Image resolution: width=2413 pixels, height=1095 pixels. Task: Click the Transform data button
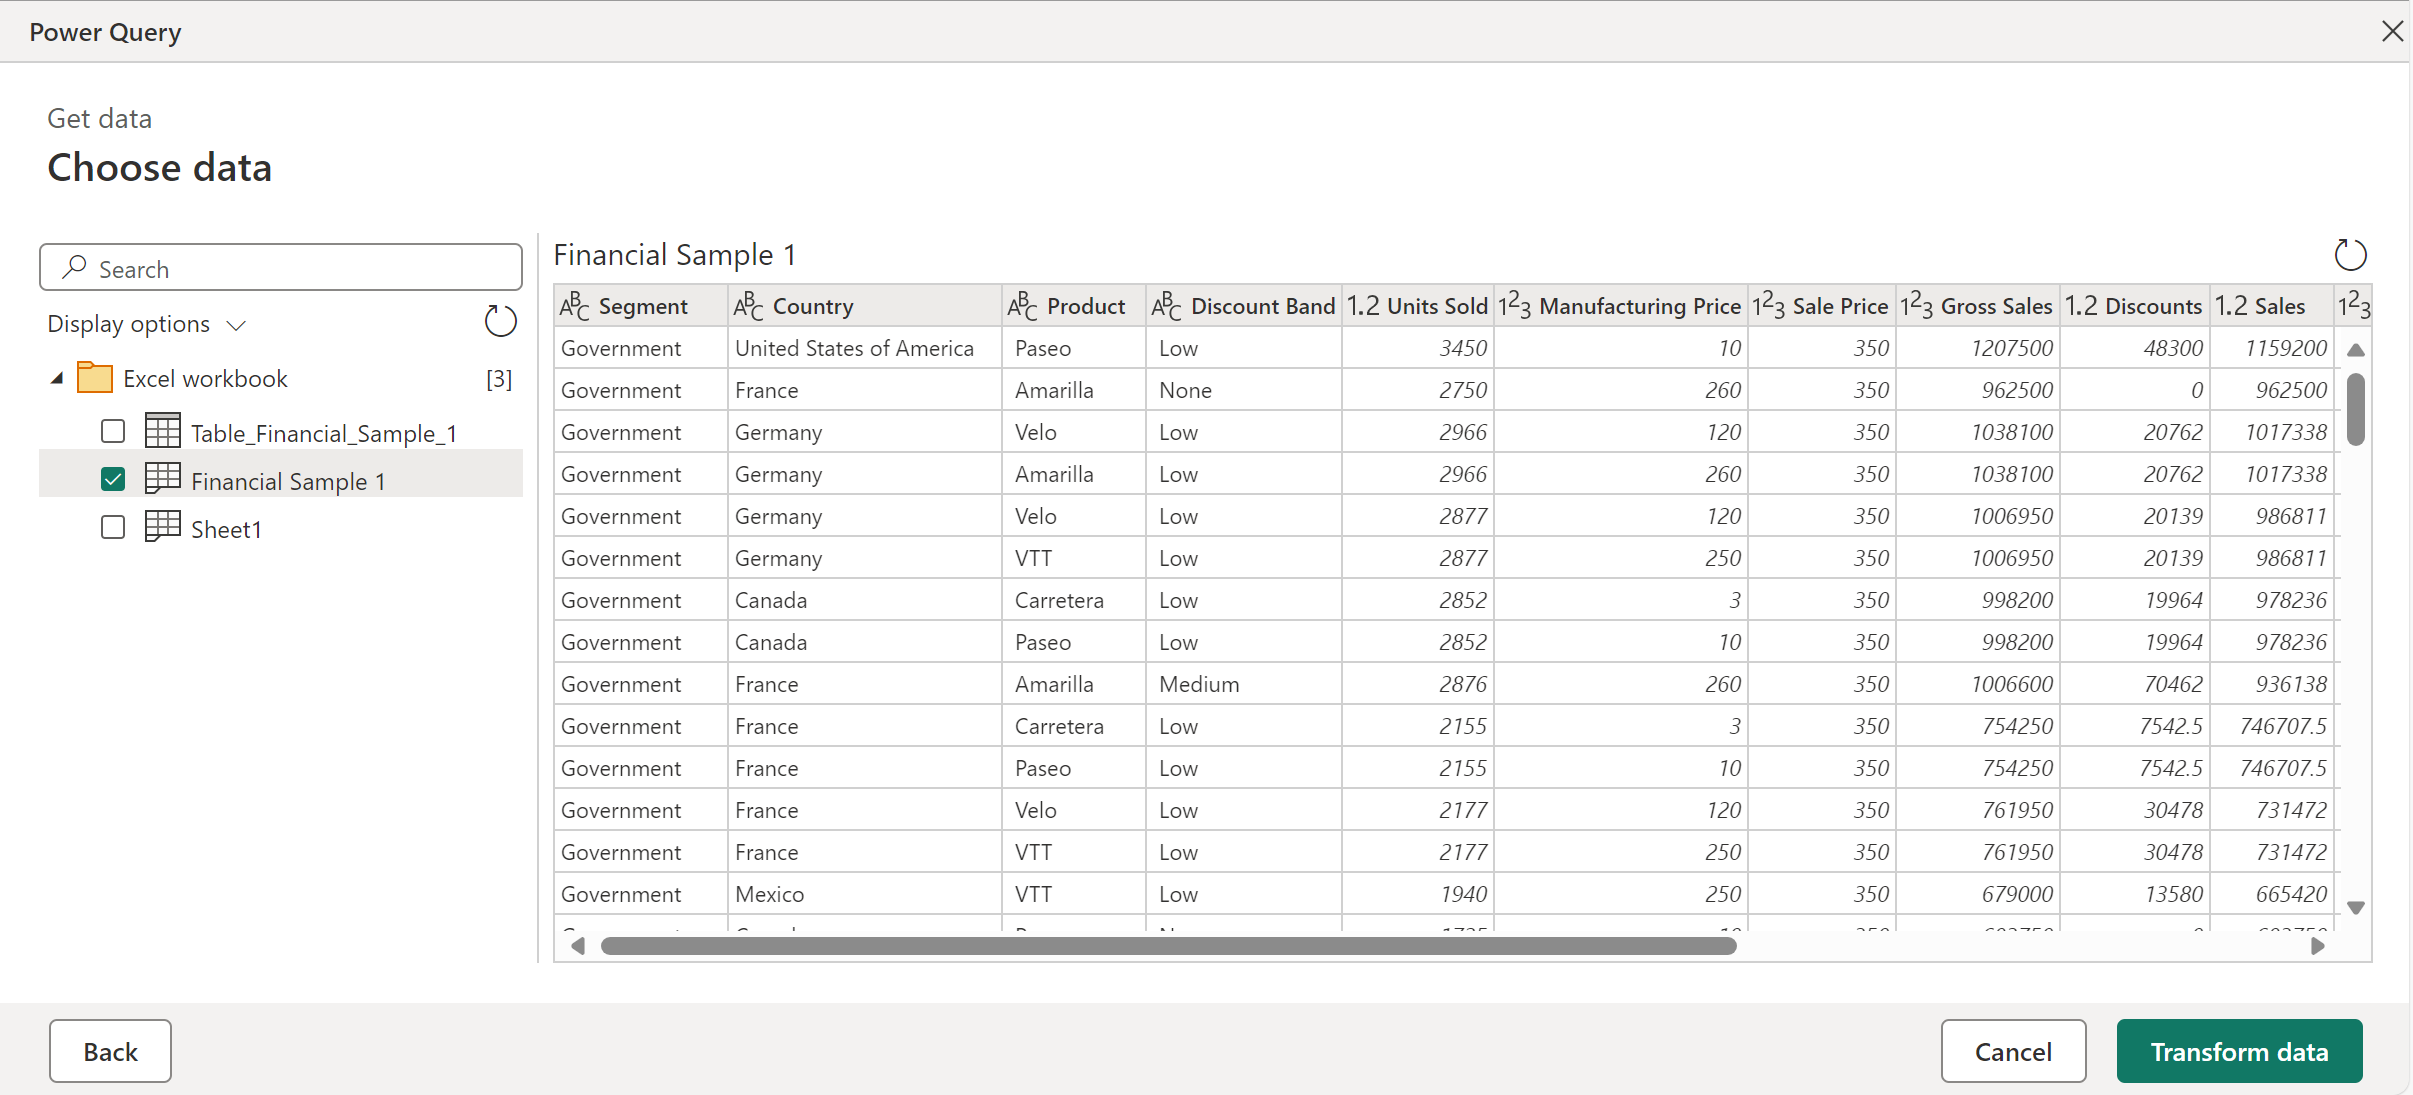pyautogui.click(x=2239, y=1050)
